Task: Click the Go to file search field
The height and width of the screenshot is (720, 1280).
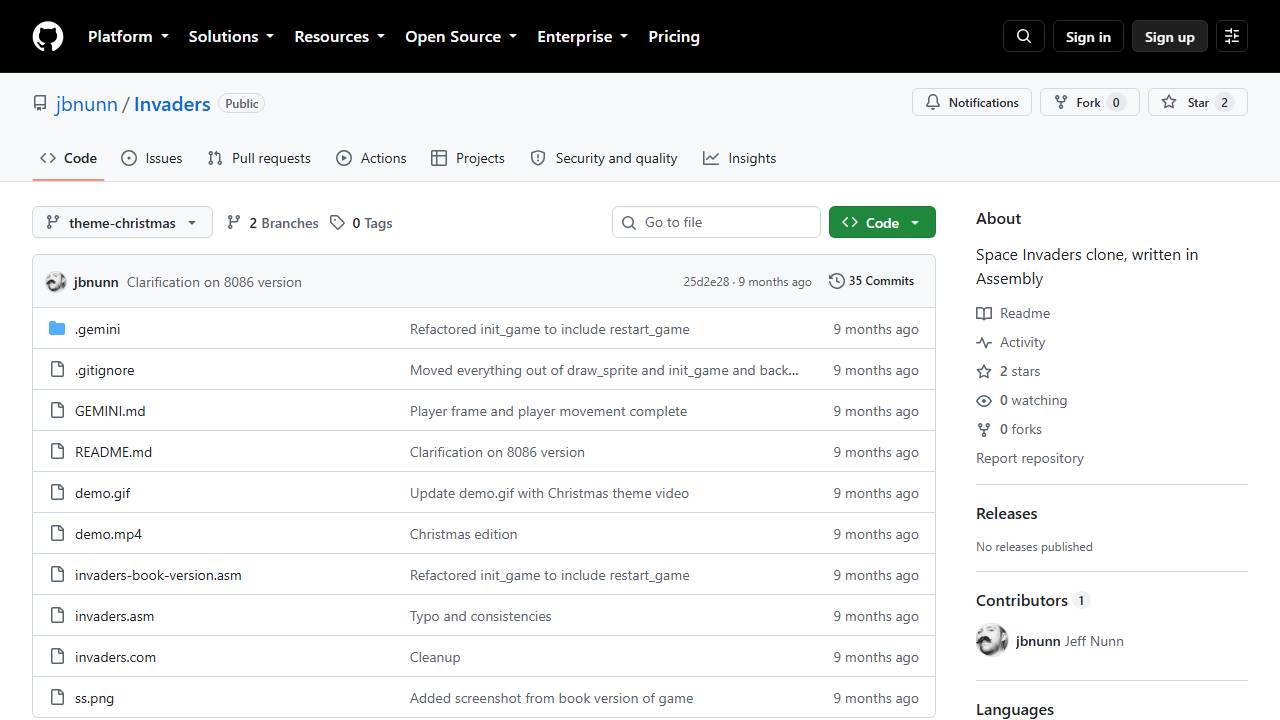Action: click(x=716, y=223)
